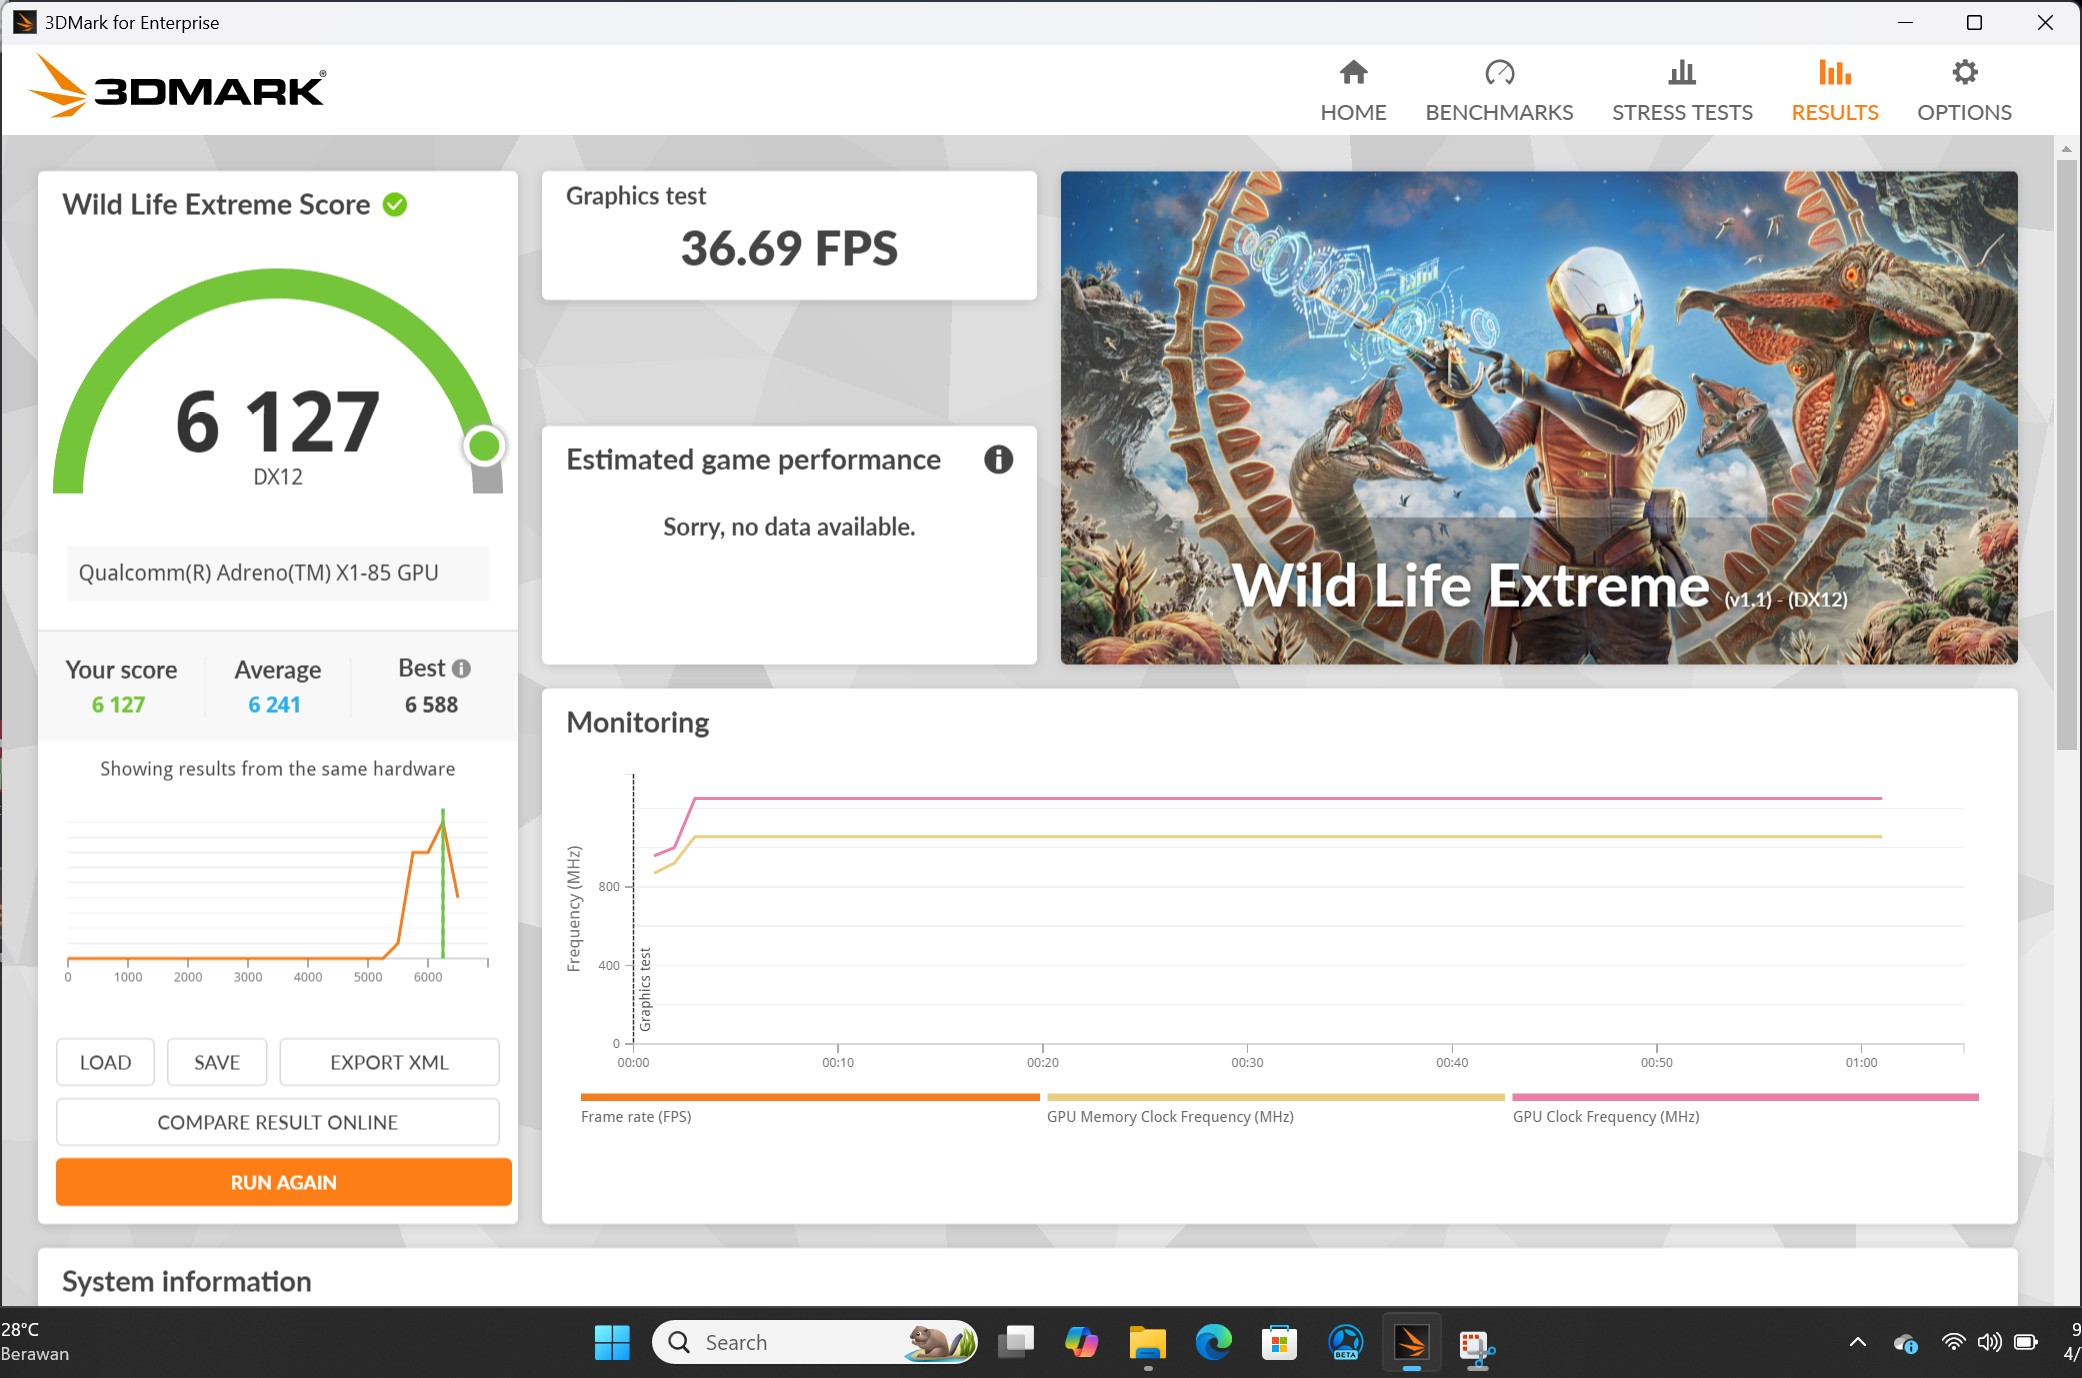Open File Explorer from taskbar
Image resolution: width=2082 pixels, height=1378 pixels.
[x=1148, y=1342]
